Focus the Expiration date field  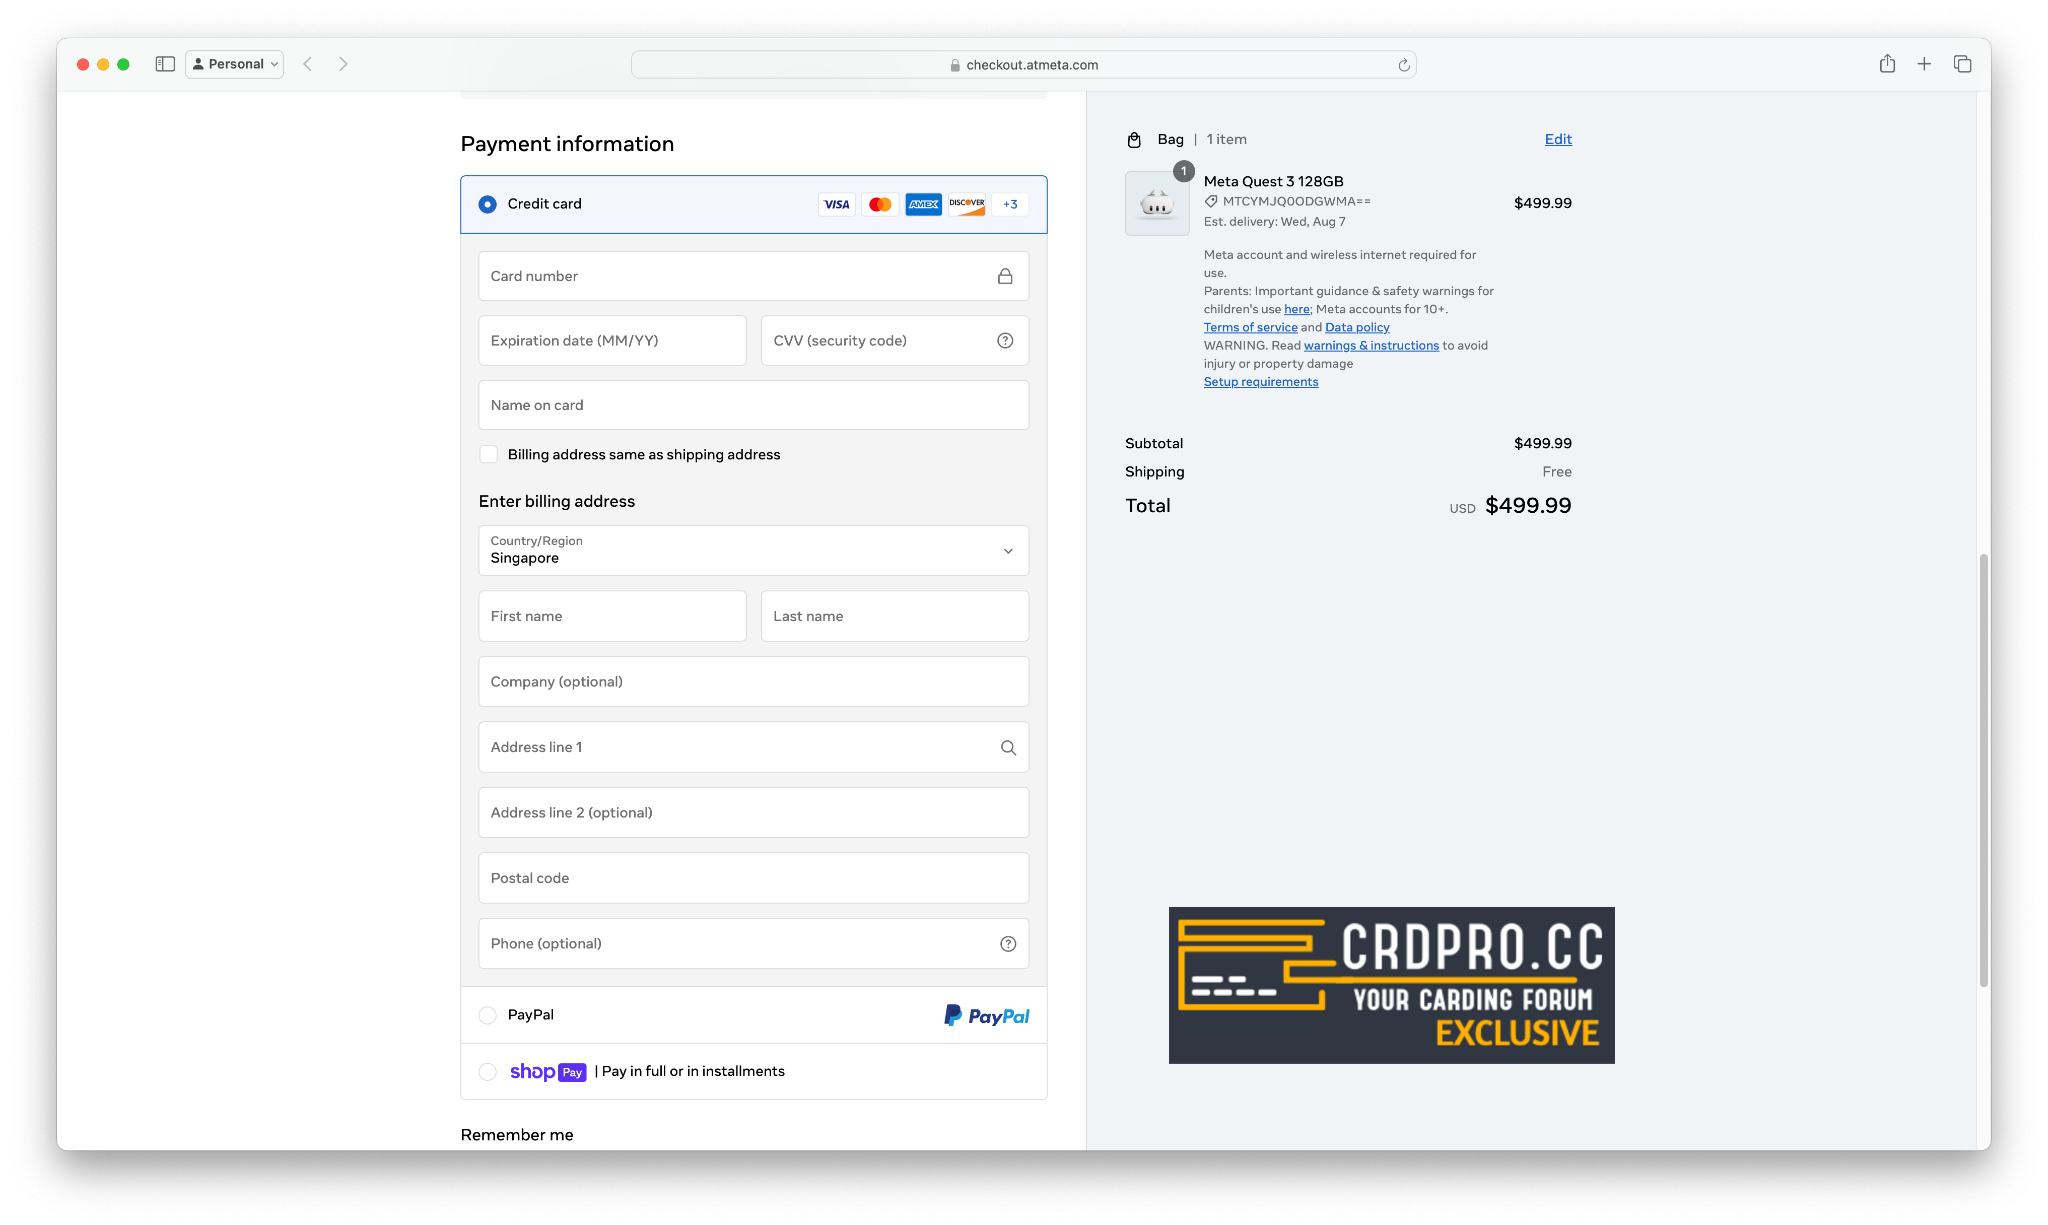point(612,341)
